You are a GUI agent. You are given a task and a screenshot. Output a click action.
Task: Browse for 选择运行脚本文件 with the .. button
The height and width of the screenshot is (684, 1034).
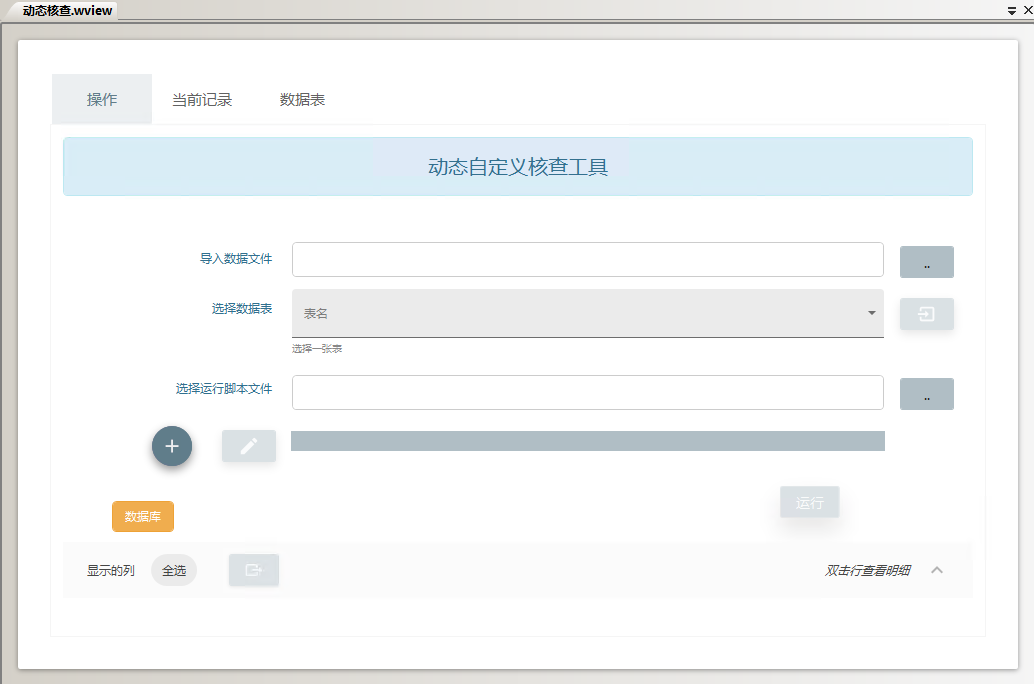coord(927,394)
